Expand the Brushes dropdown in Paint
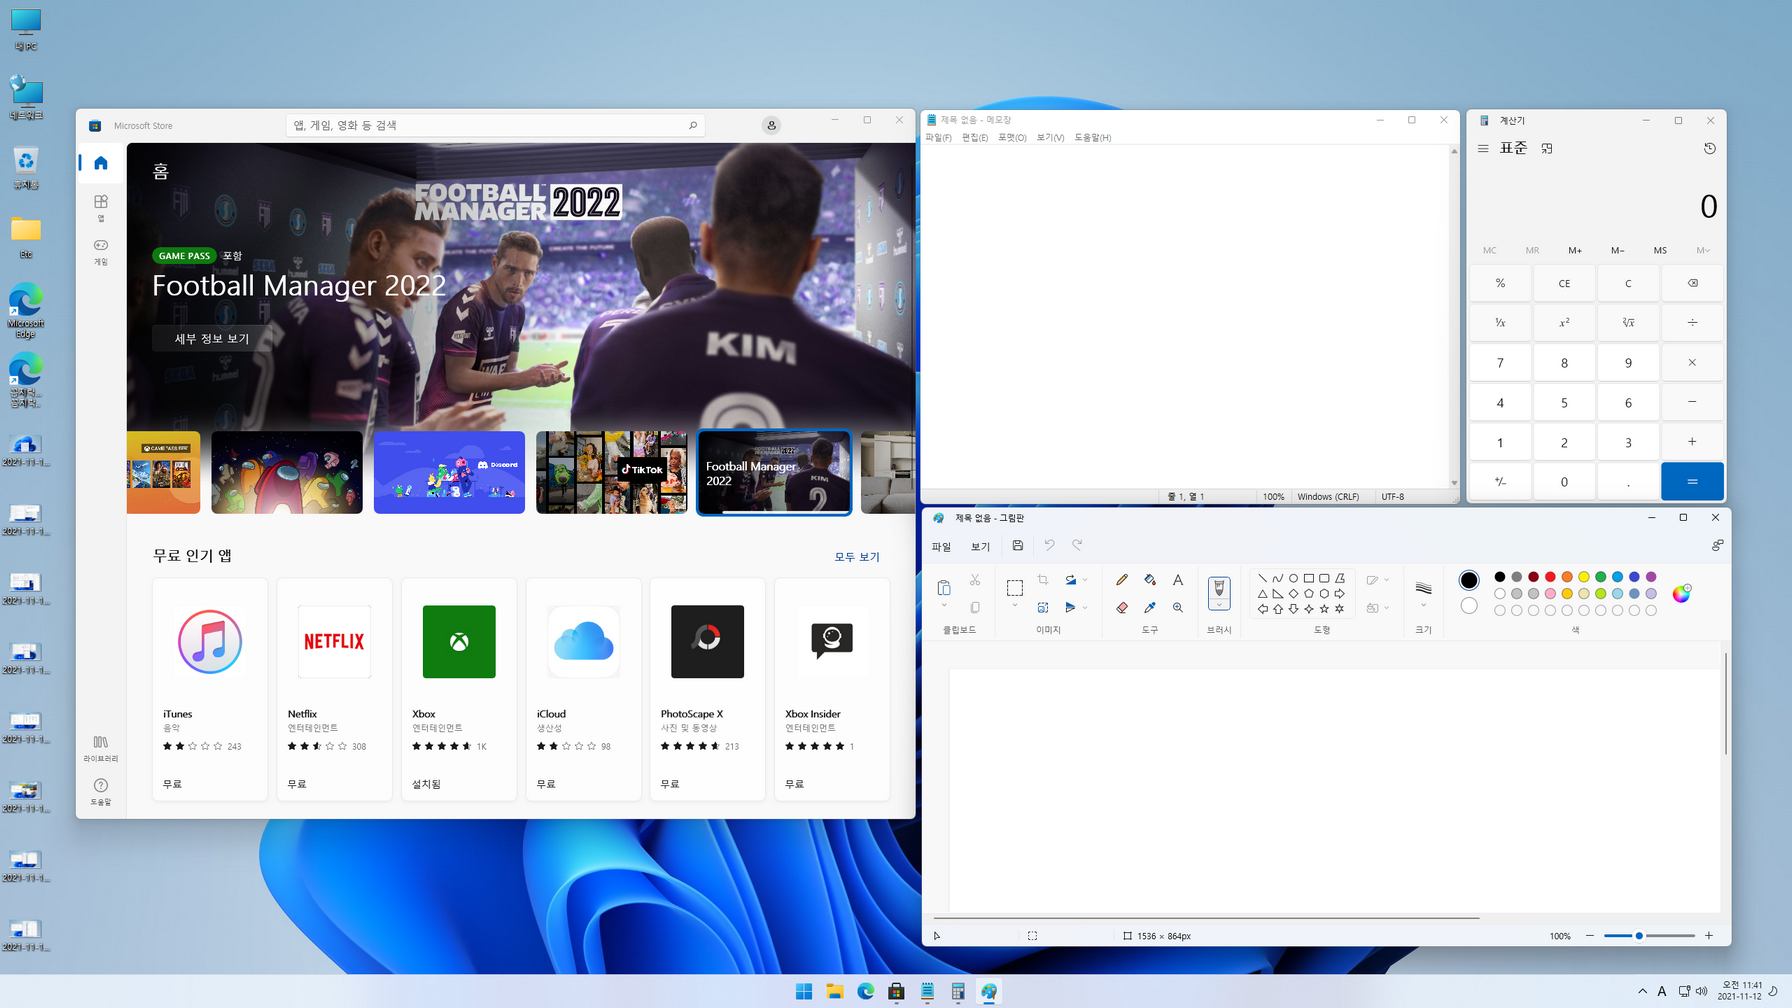 click(1219, 604)
